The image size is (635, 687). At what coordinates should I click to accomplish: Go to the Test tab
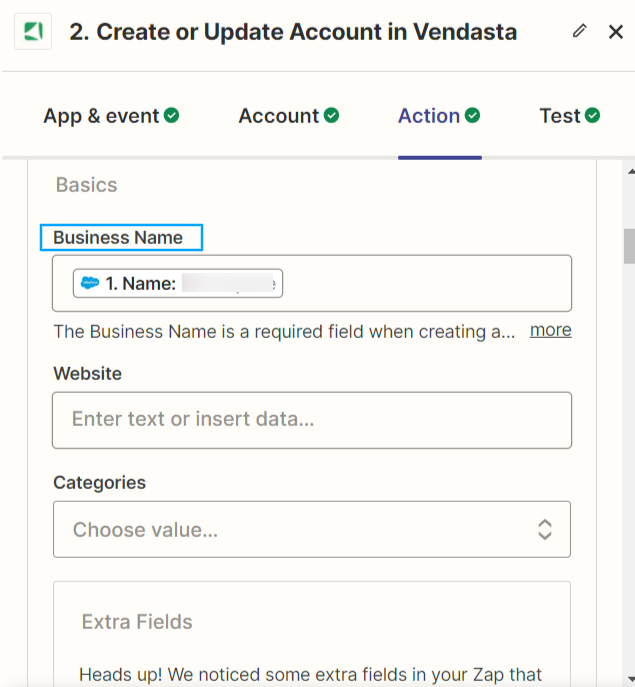coord(570,116)
